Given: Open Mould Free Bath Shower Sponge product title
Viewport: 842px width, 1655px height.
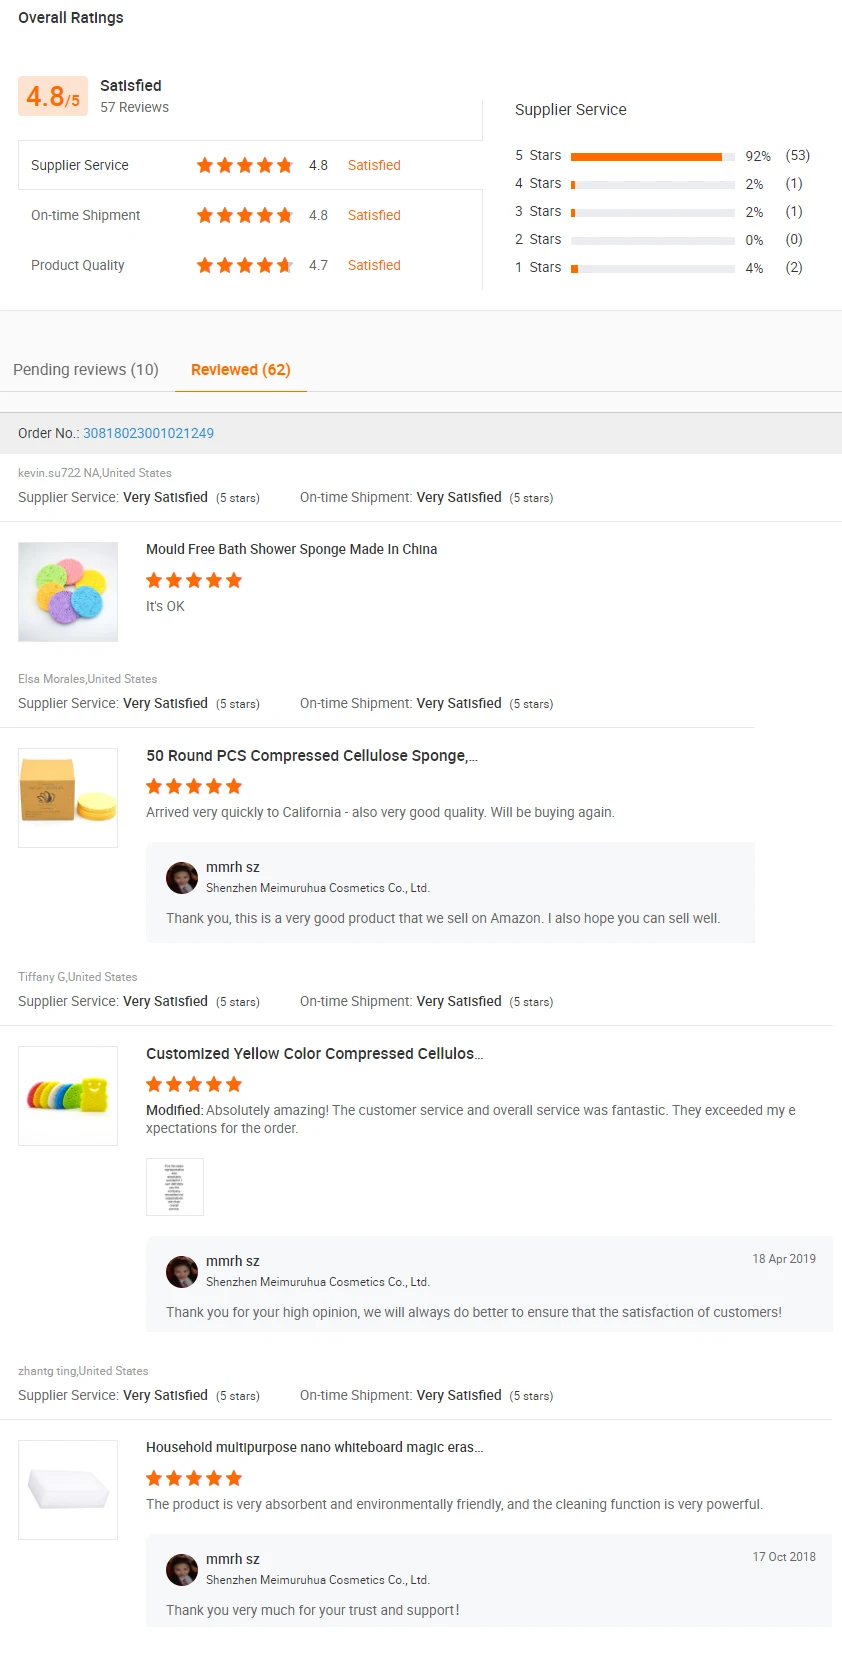Looking at the screenshot, I should click(291, 549).
